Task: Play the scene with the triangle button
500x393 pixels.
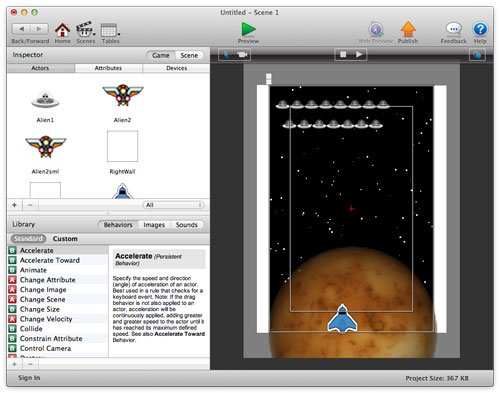Action: (x=359, y=54)
